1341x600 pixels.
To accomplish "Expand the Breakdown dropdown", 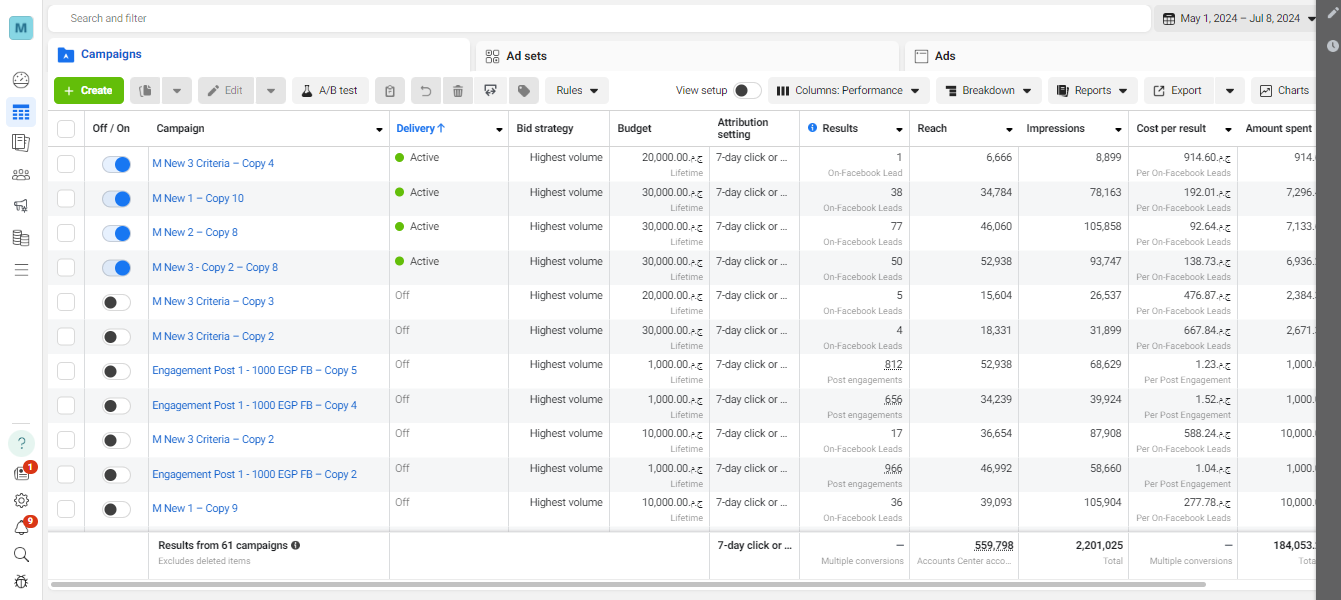I will point(988,91).
